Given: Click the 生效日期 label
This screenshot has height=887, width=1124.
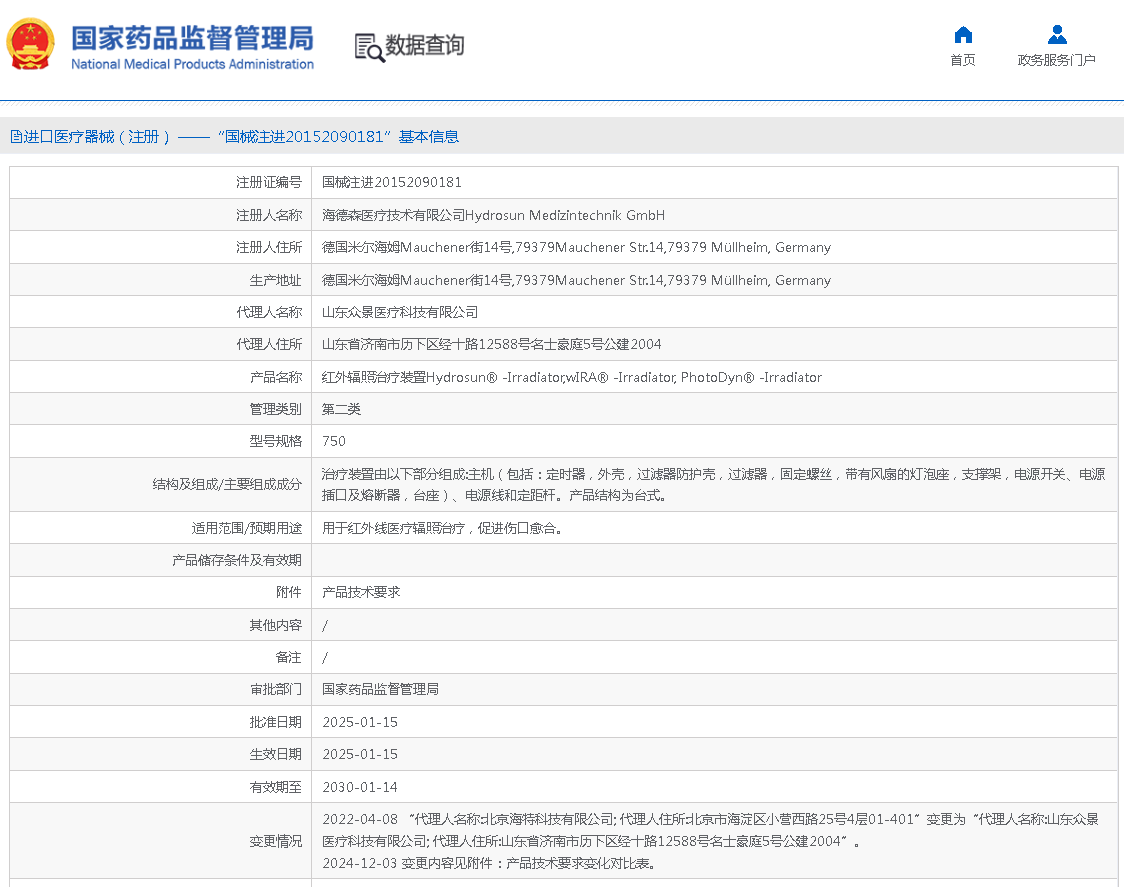Looking at the screenshot, I should (275, 754).
